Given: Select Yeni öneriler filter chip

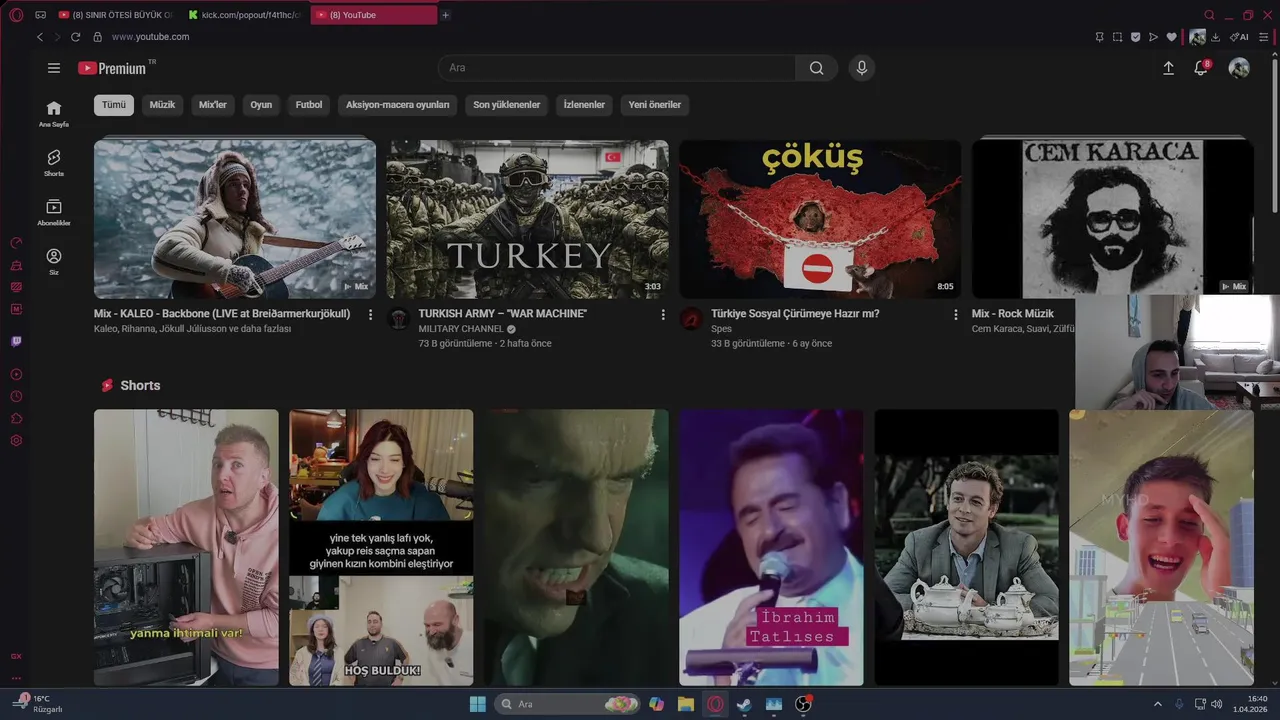Looking at the screenshot, I should pyautogui.click(x=655, y=105).
